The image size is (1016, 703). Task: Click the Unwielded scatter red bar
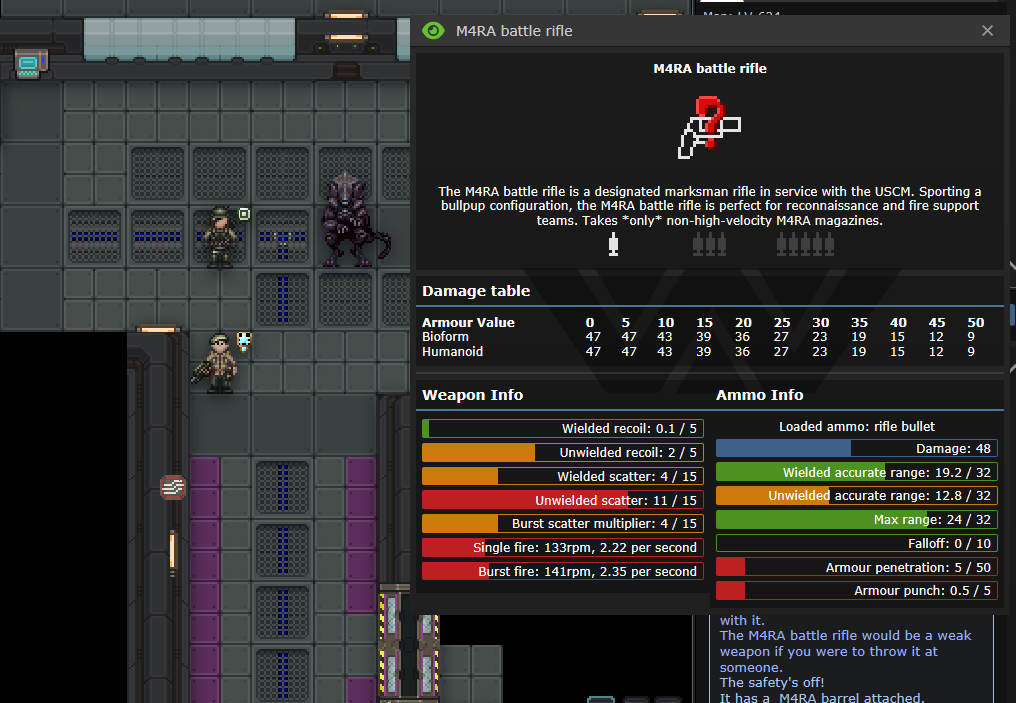click(562, 500)
